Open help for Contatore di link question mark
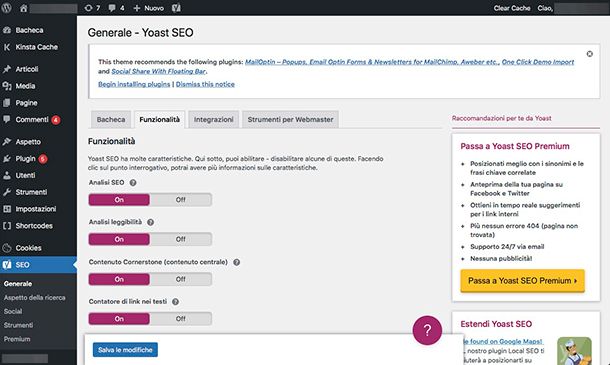This screenshot has height=365, width=610. (x=175, y=302)
